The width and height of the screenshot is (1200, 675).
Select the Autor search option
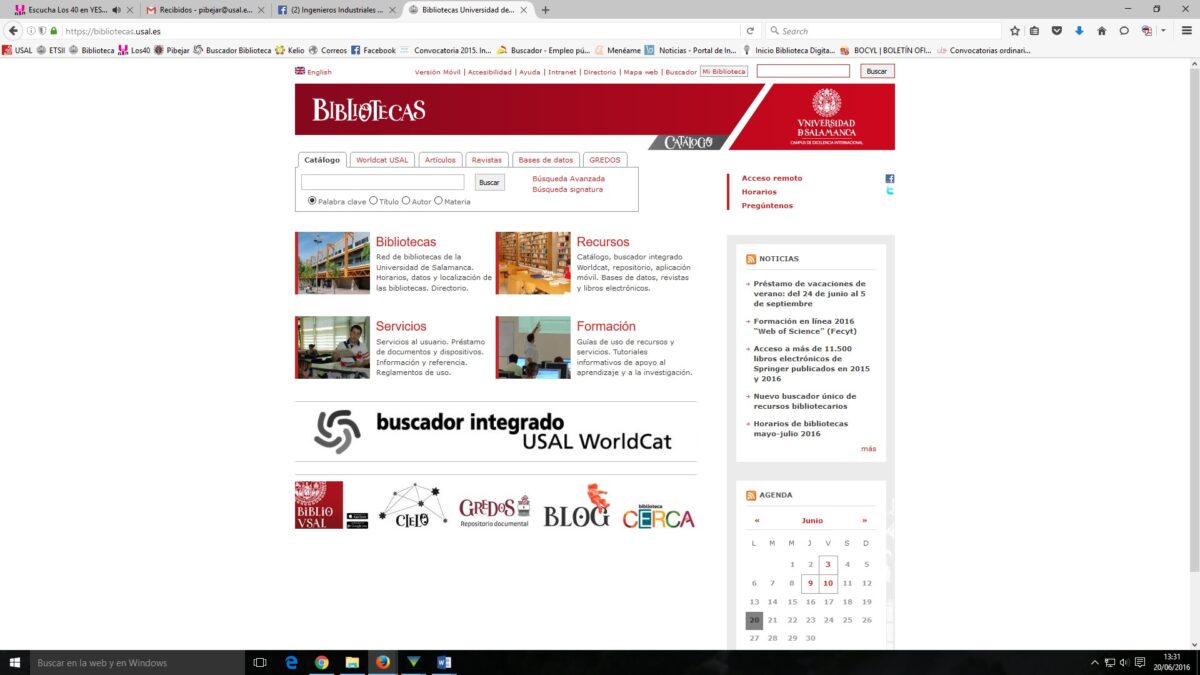[406, 201]
